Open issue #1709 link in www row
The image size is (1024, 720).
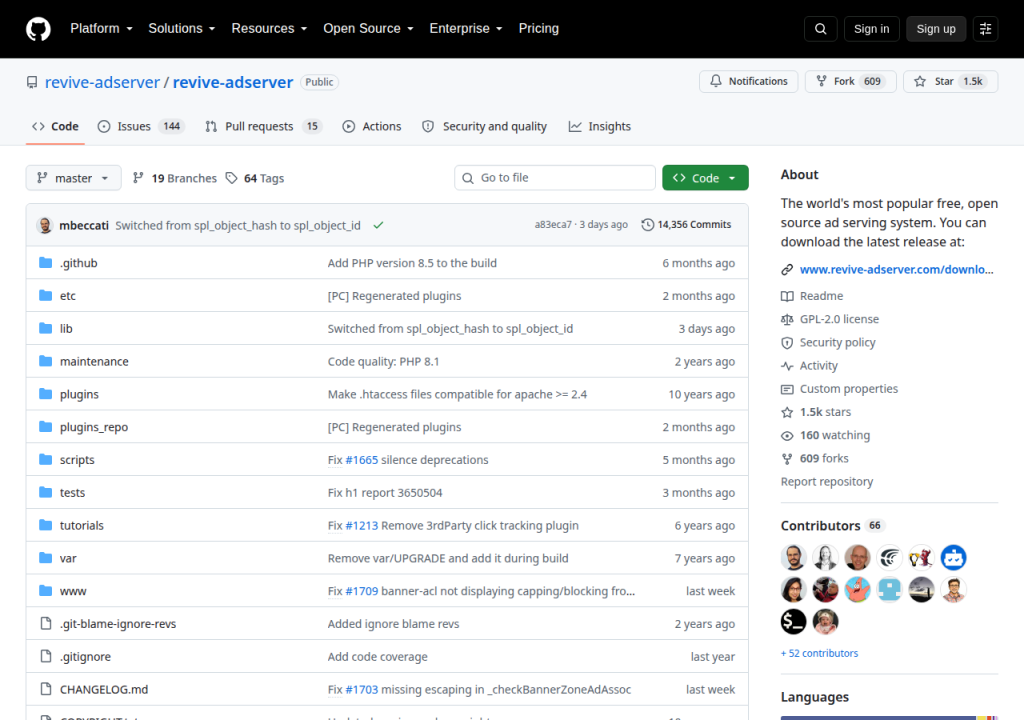[362, 591]
